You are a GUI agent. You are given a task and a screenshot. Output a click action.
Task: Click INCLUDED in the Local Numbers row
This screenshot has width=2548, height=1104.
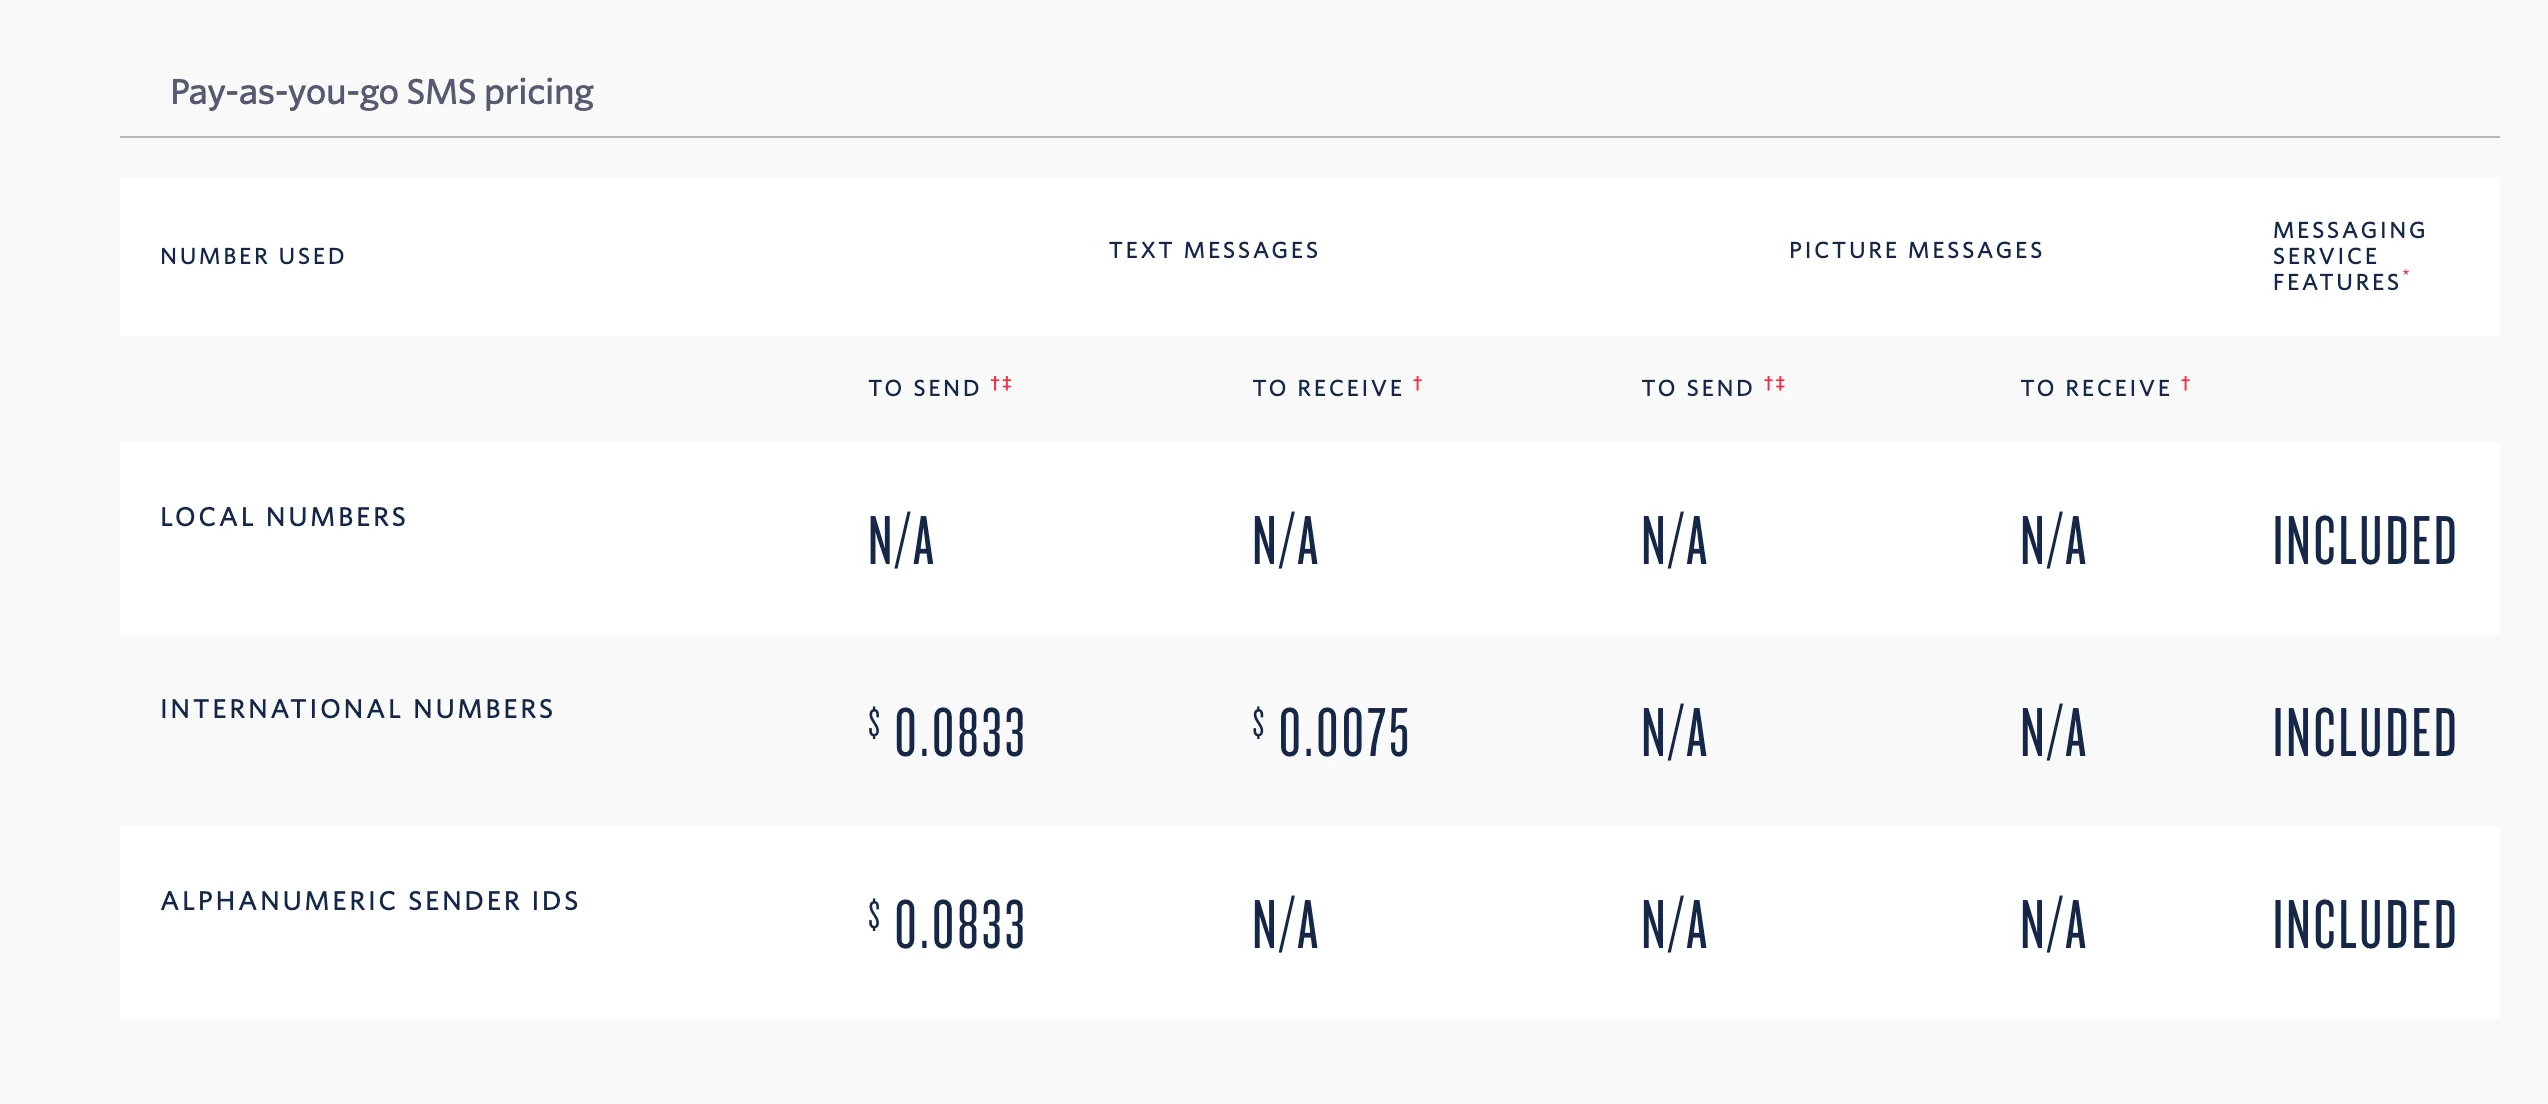pyautogui.click(x=2364, y=540)
